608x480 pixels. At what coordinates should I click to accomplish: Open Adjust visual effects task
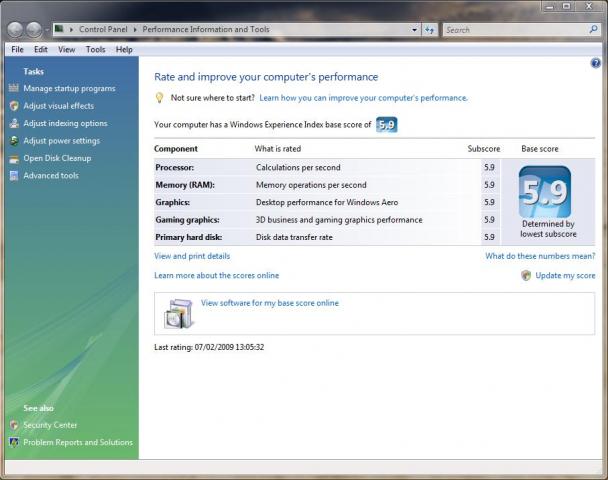[x=59, y=106]
